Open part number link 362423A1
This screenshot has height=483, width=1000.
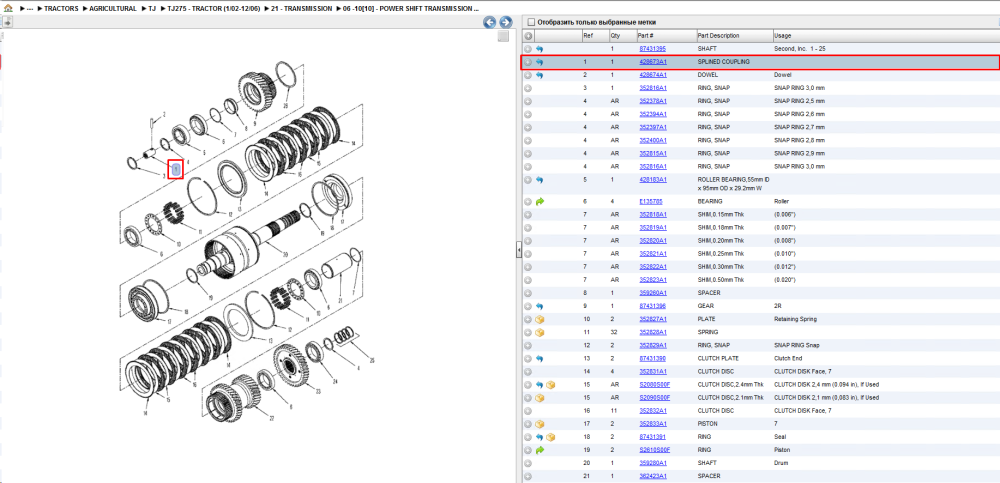click(652, 476)
